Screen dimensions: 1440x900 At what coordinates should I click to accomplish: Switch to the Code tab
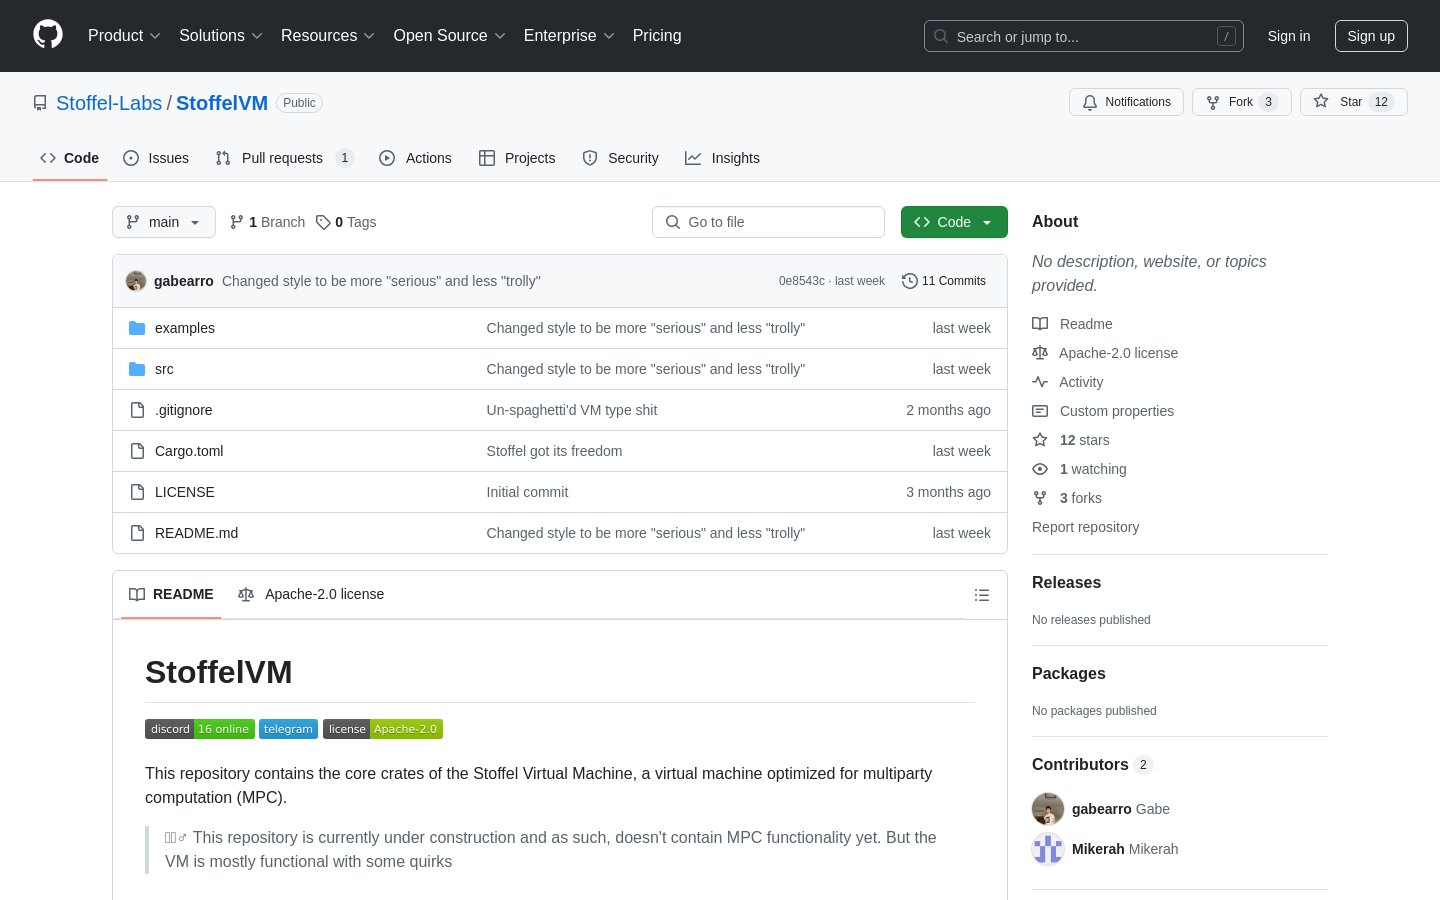pyautogui.click(x=70, y=158)
